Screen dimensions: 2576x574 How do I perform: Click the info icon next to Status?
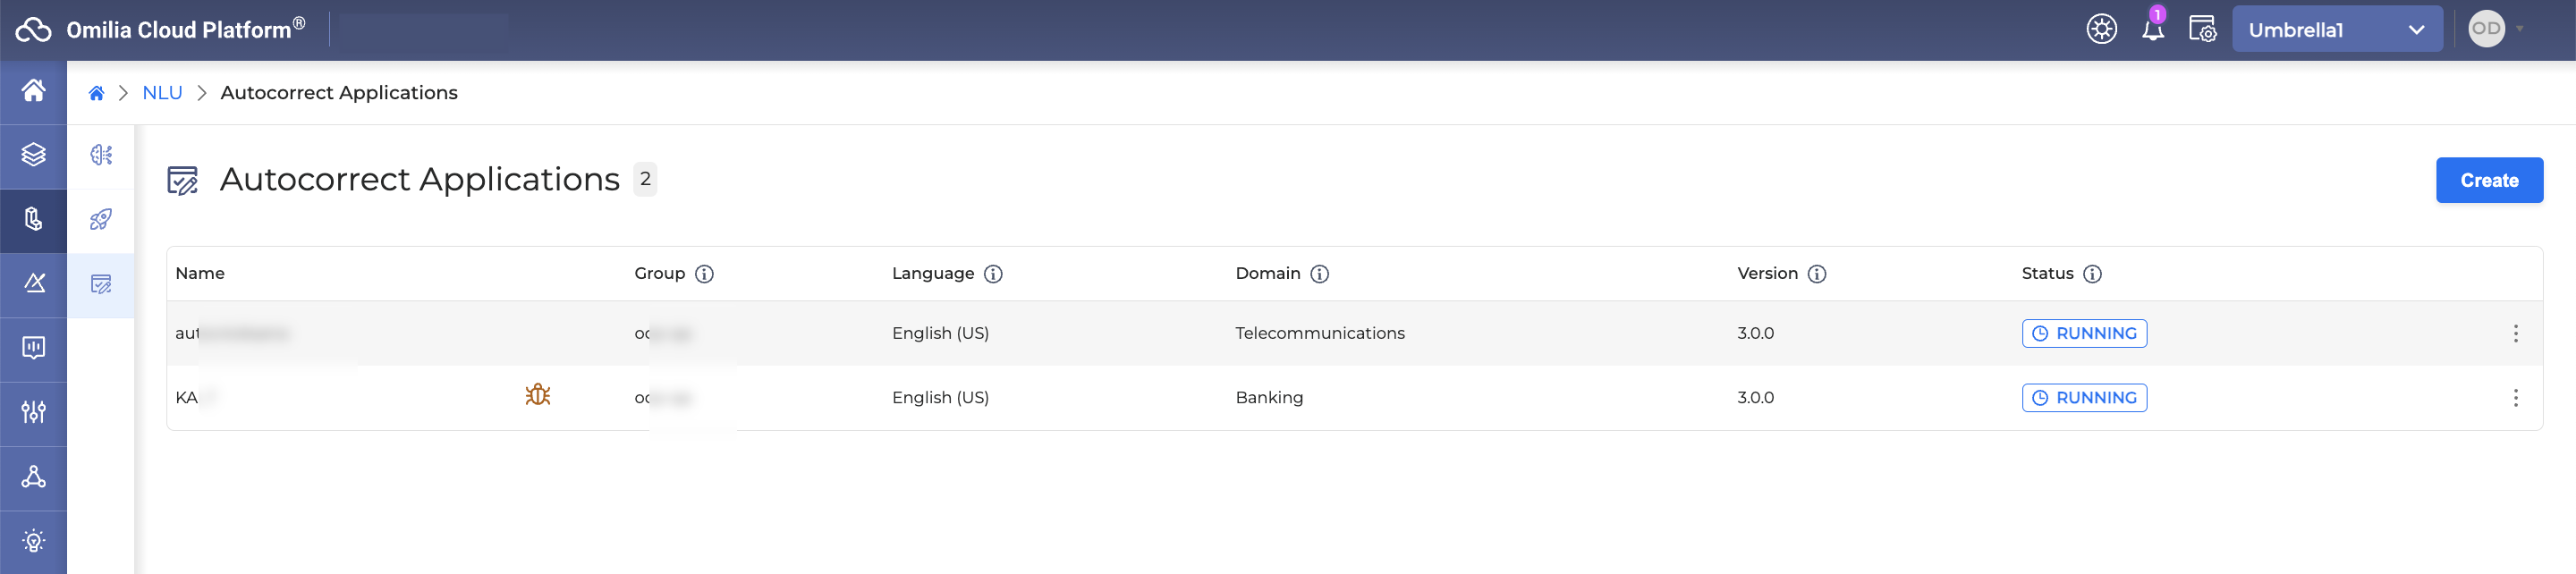click(x=2092, y=274)
